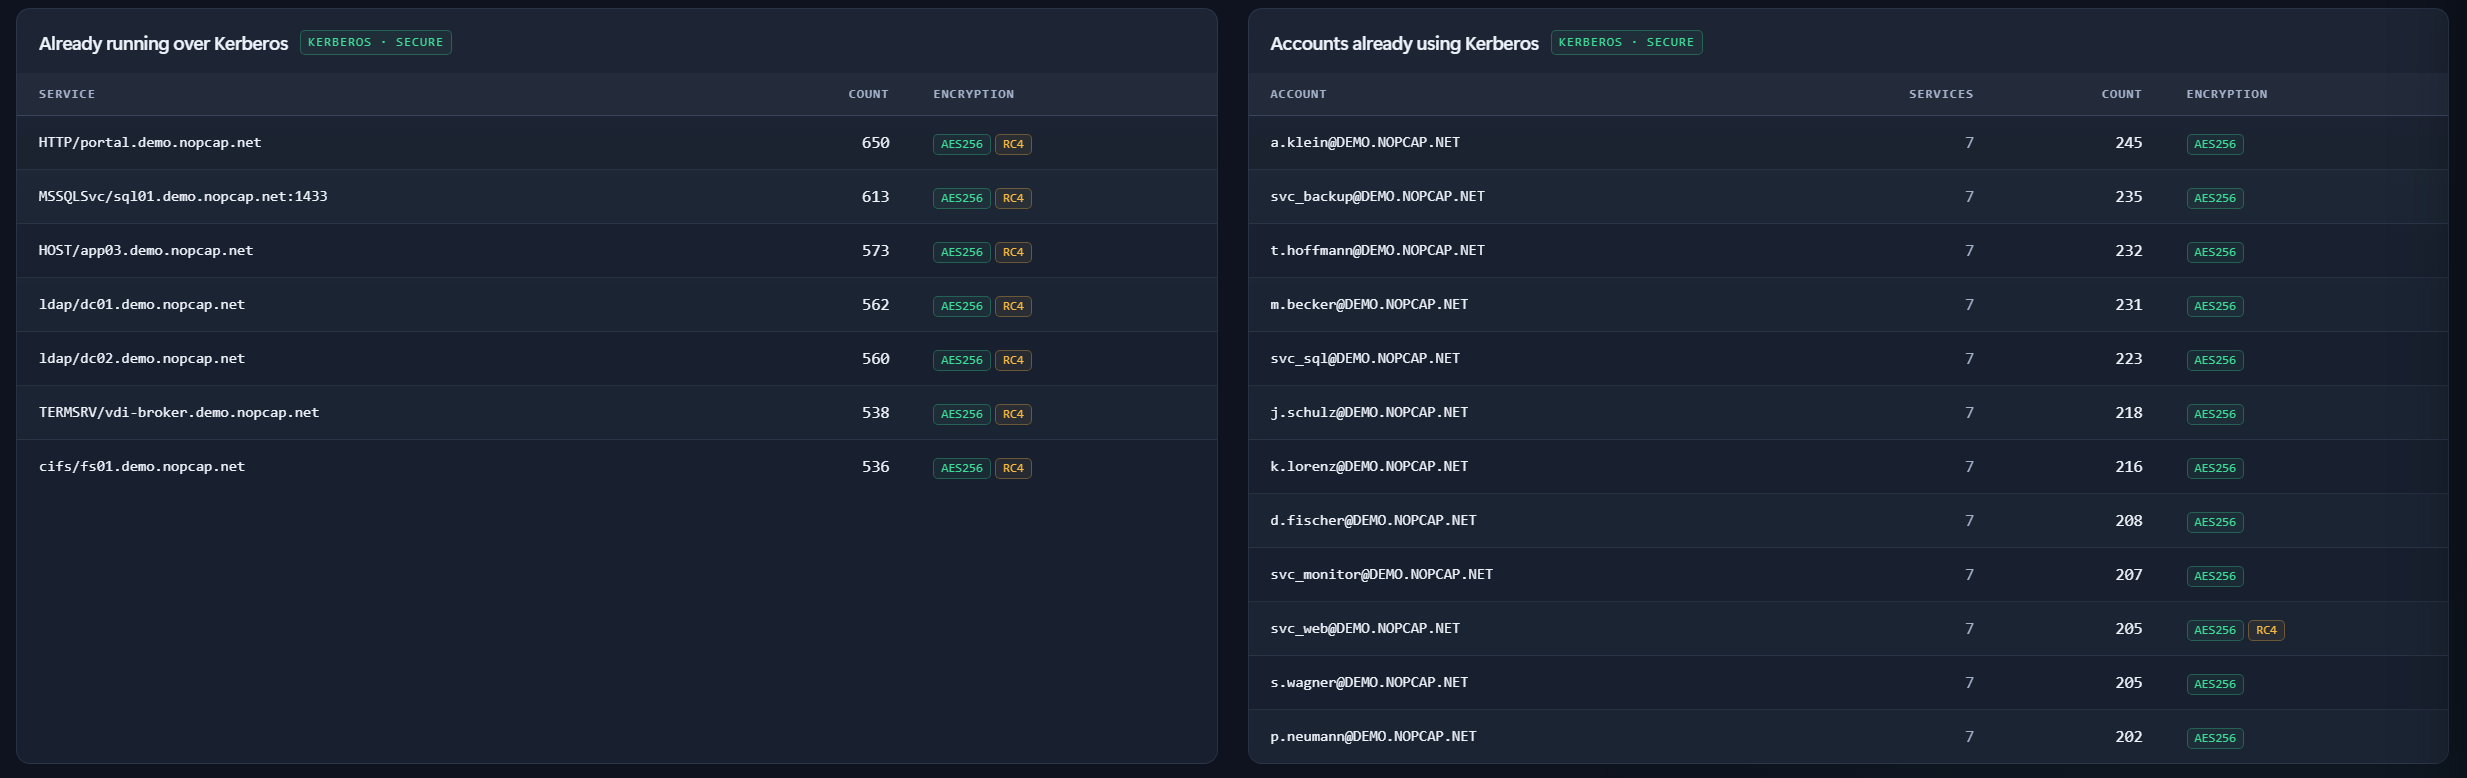Click RC4 tag on cifs/fs01 row
This screenshot has height=778, width=2467.
1013,468
